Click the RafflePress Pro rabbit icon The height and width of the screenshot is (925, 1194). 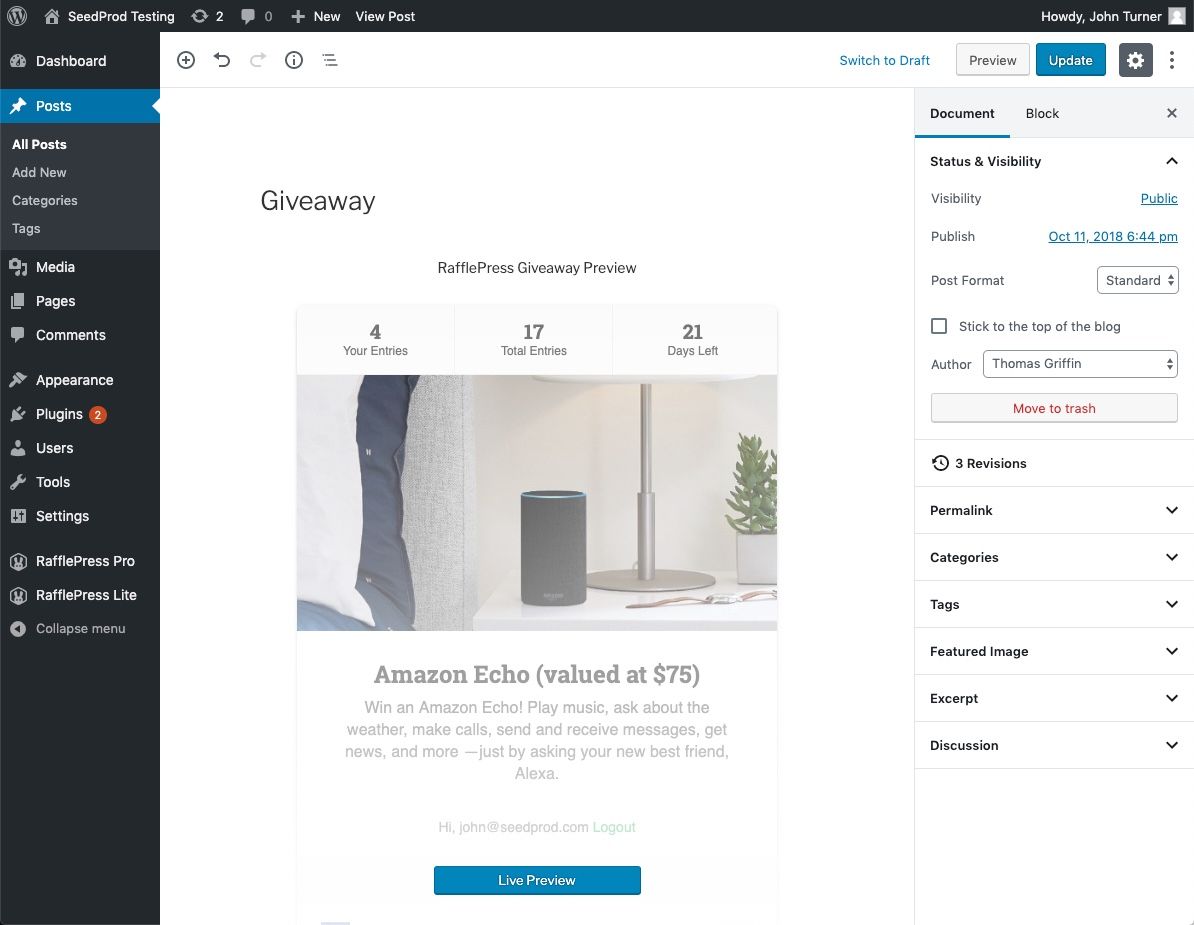pyautogui.click(x=18, y=561)
